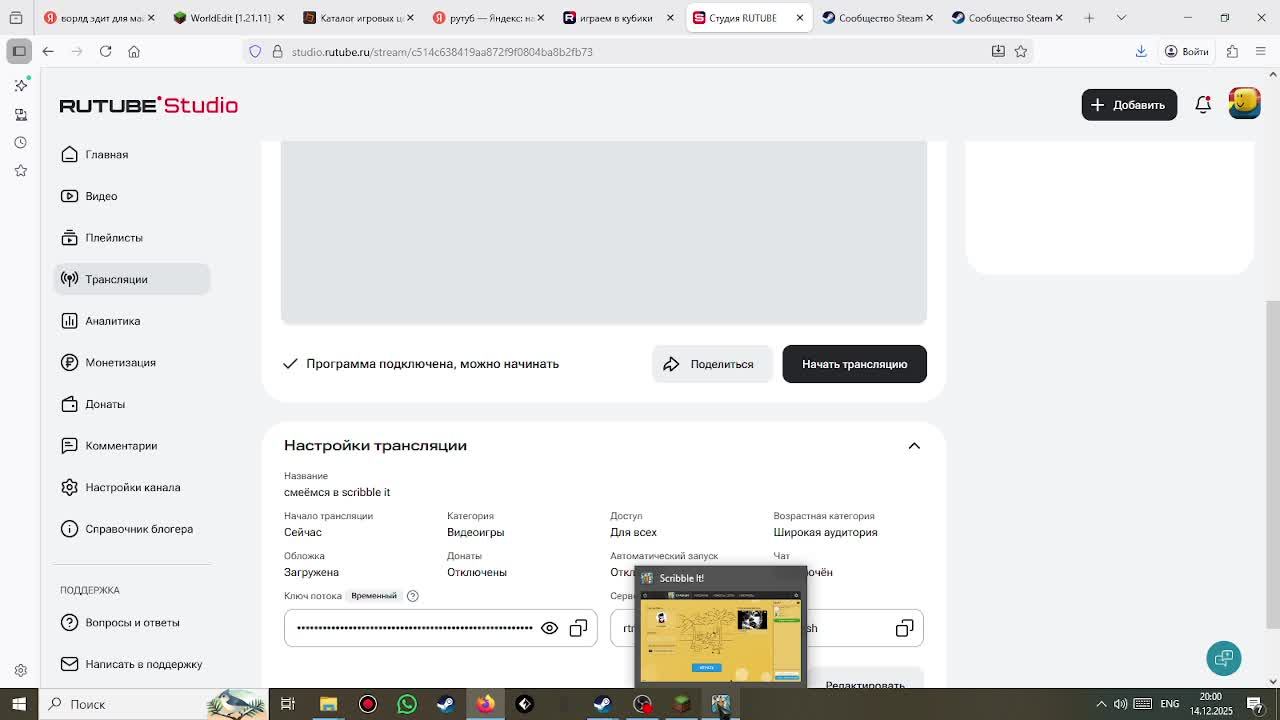The image size is (1280, 720).
Task: Open Minecraft from the taskbar
Action: tap(681, 704)
